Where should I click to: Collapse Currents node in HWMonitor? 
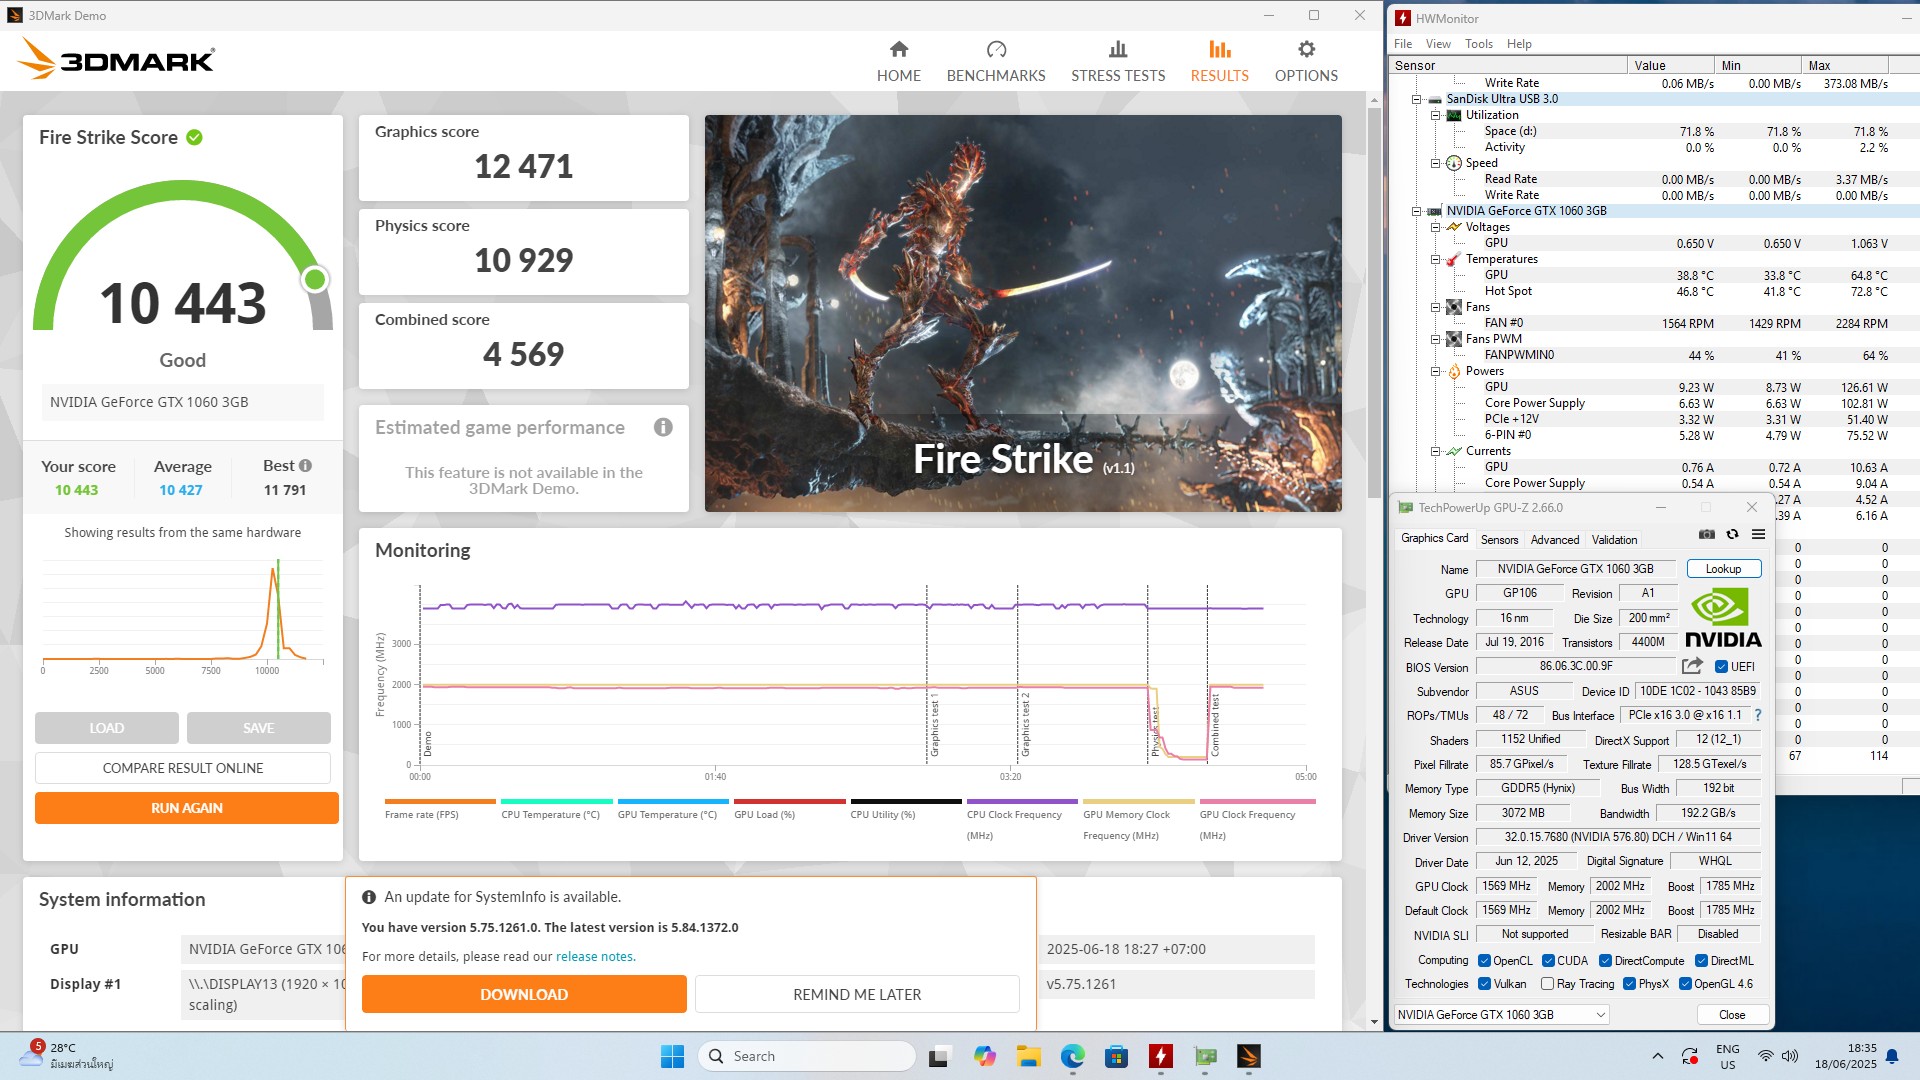click(1435, 451)
